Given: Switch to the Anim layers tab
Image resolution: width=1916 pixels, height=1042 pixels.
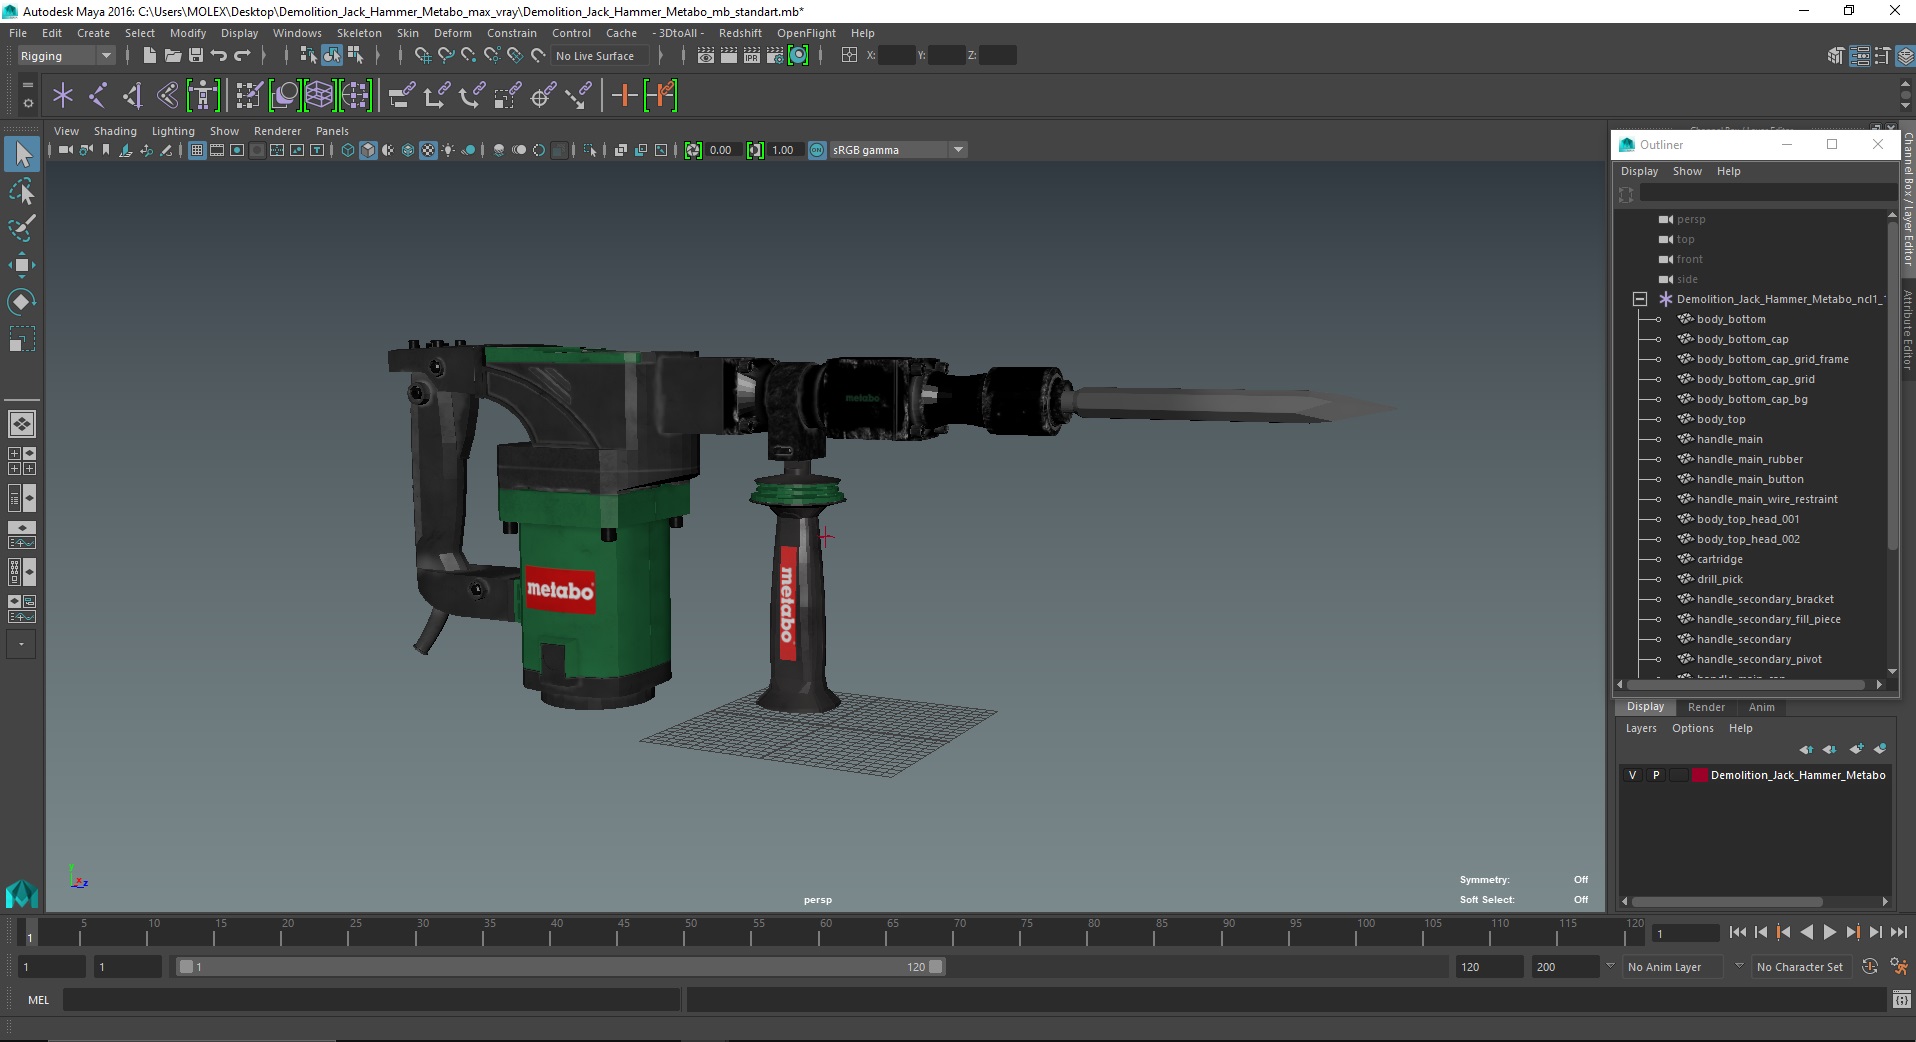Looking at the screenshot, I should coord(1761,707).
